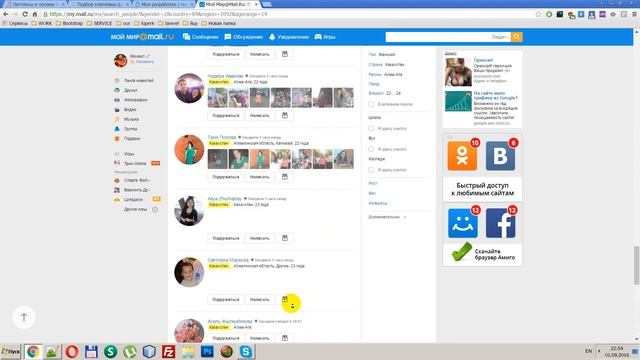
Task: Open Таня Попова round avatar
Action: point(189,149)
